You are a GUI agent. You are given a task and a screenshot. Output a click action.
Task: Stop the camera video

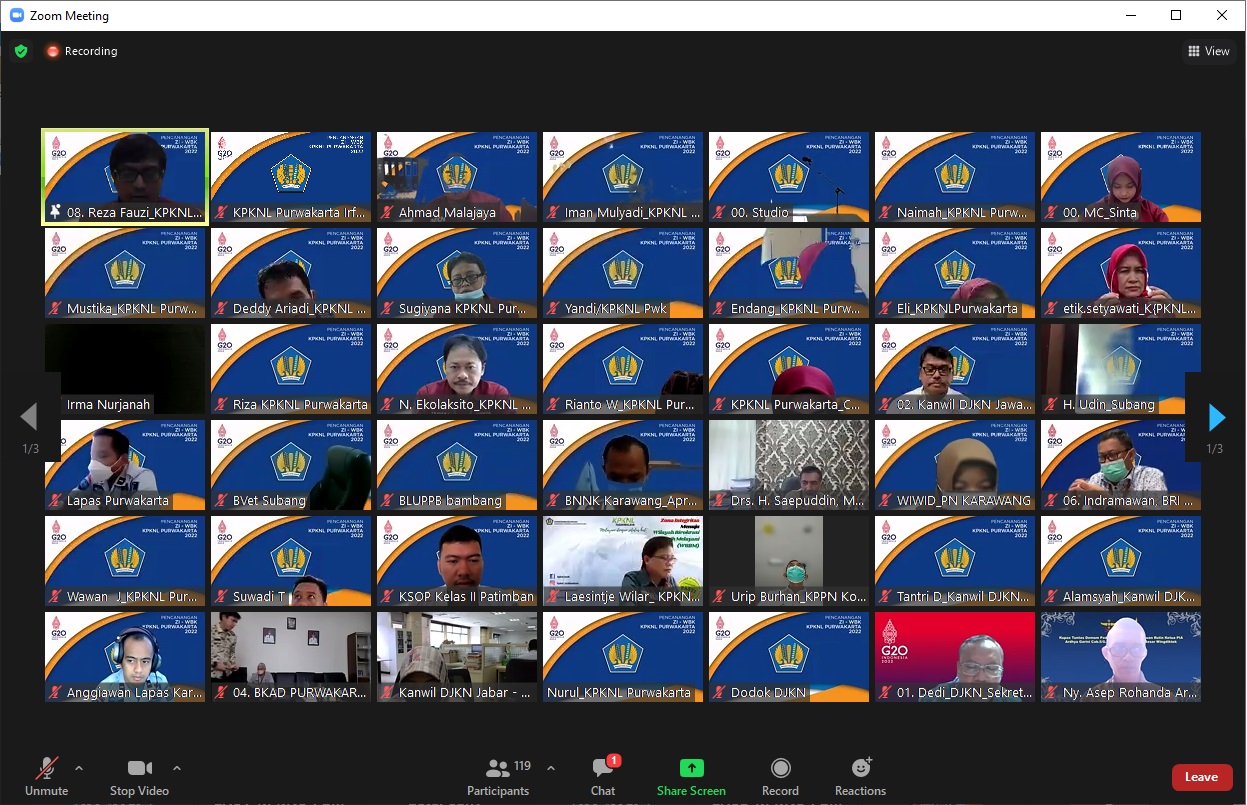click(139, 776)
